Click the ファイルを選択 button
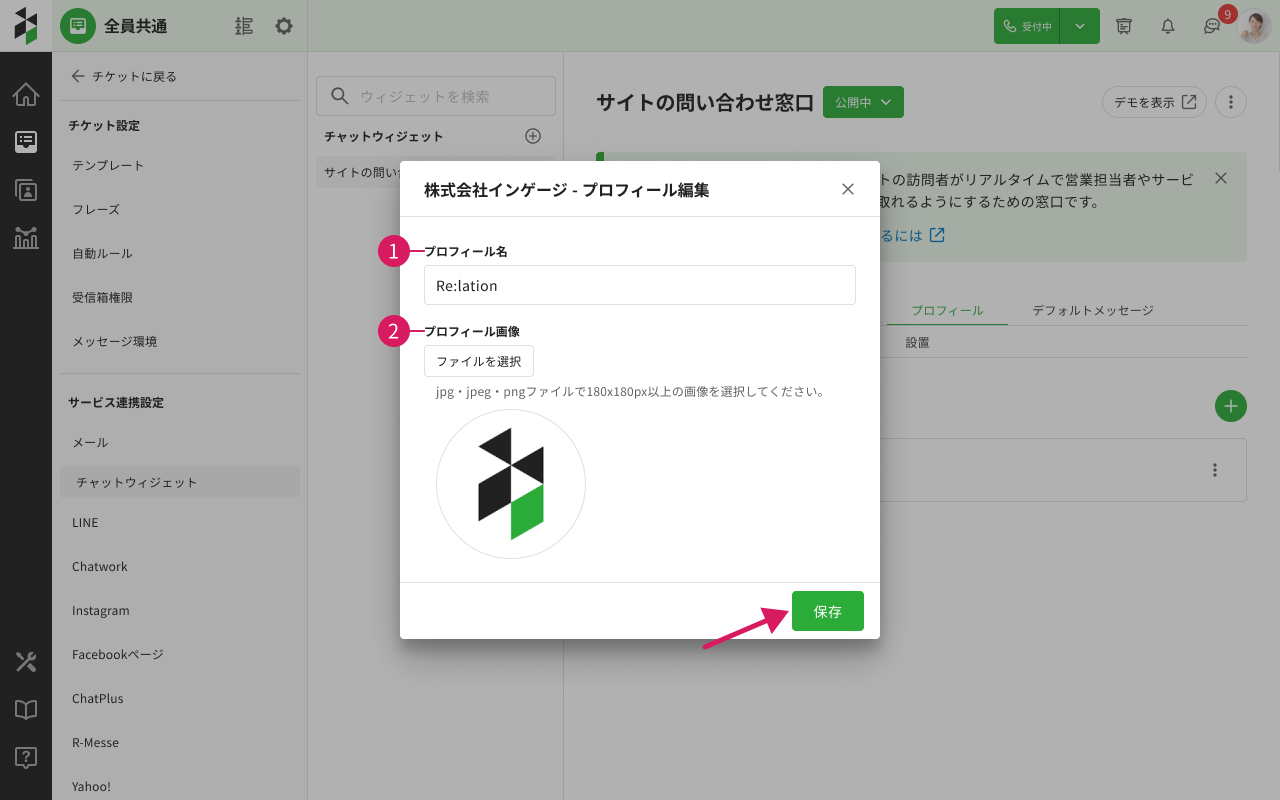1280x800 pixels. [x=478, y=361]
